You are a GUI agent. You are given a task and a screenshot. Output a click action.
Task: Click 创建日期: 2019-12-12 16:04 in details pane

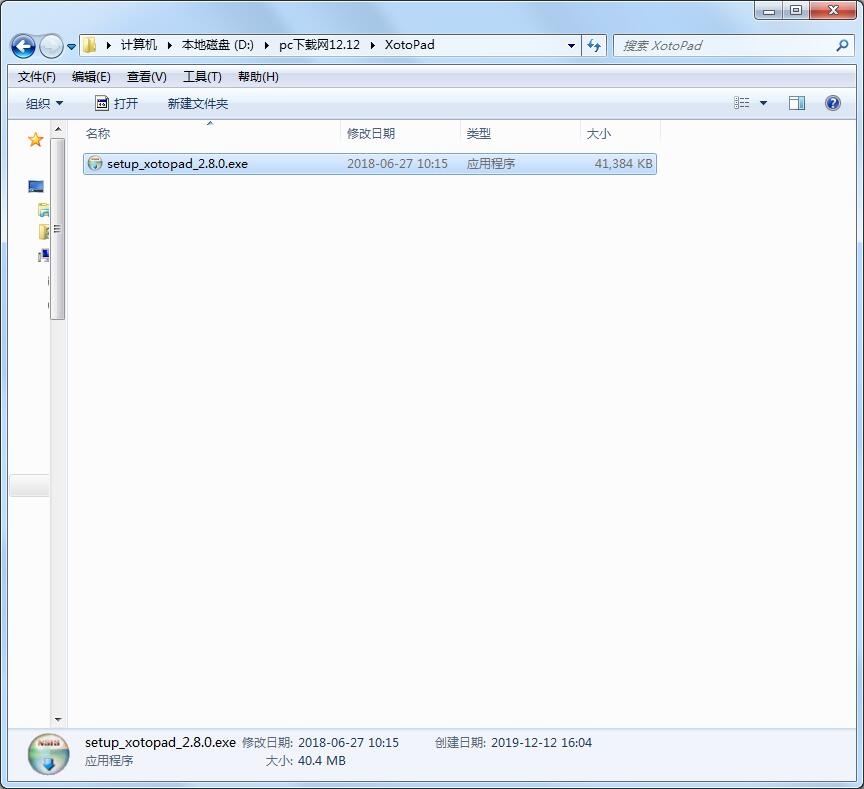pos(514,743)
